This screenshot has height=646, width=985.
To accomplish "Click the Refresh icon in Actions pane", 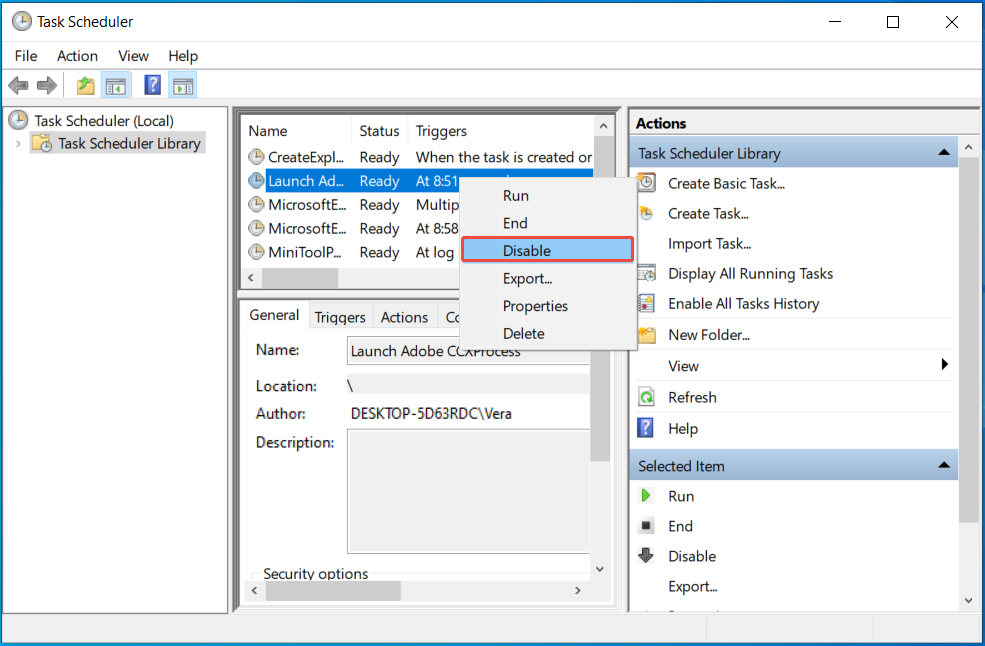I will (x=647, y=397).
